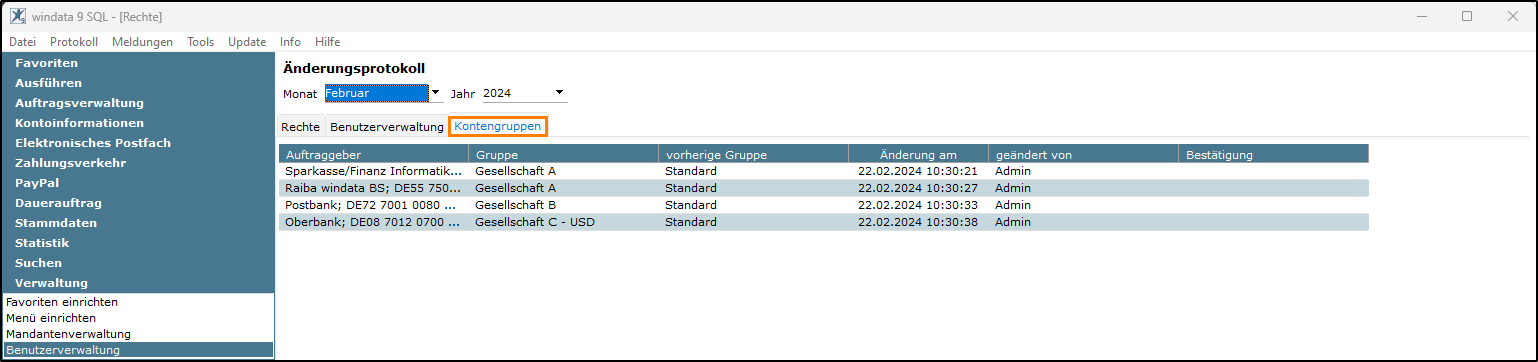Switch to the Benutzerverwaltung tab
1538x362 pixels.
pyautogui.click(x=386, y=127)
